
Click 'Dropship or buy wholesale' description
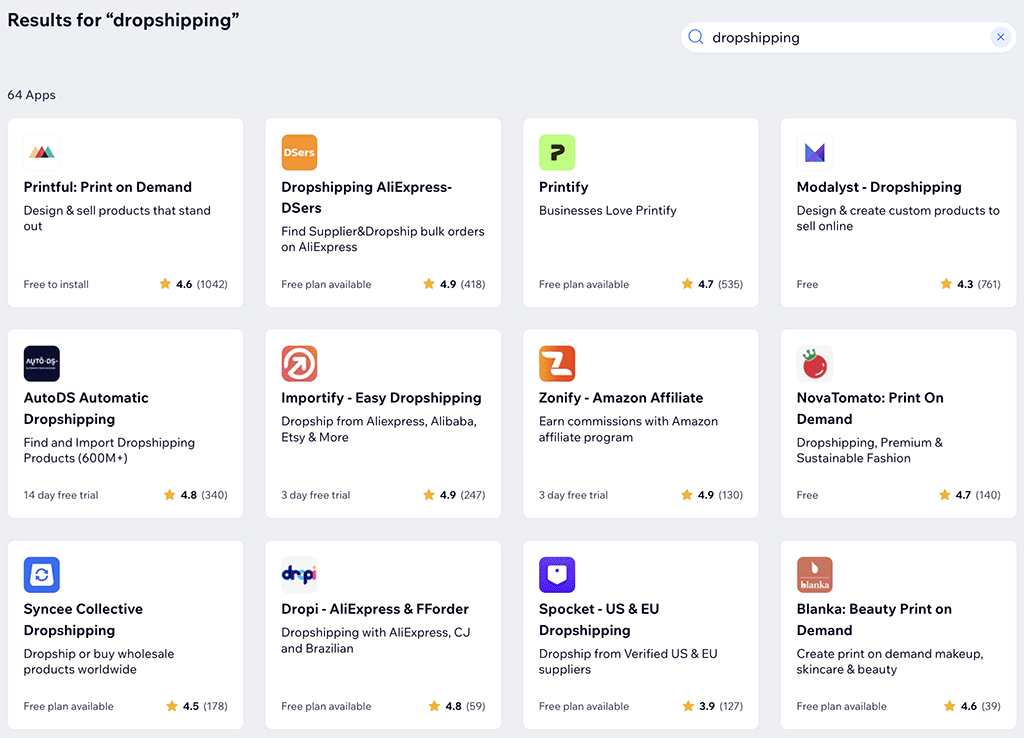99,662
